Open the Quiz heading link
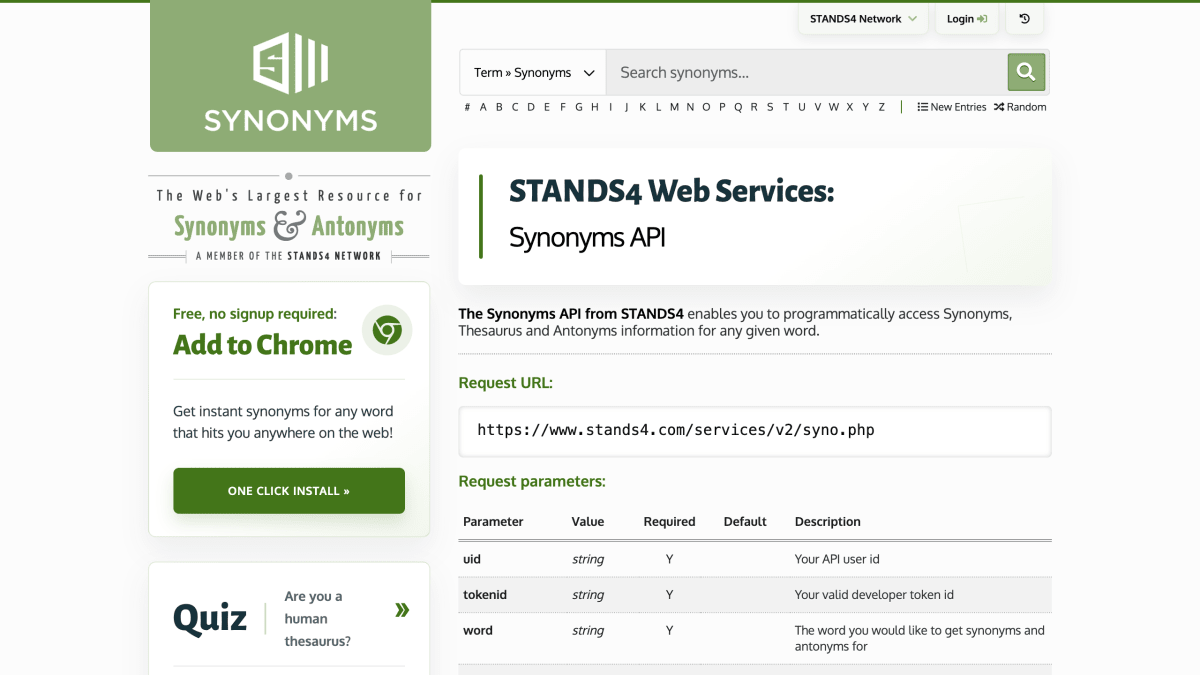Viewport: 1200px width, 675px height. coord(210,617)
